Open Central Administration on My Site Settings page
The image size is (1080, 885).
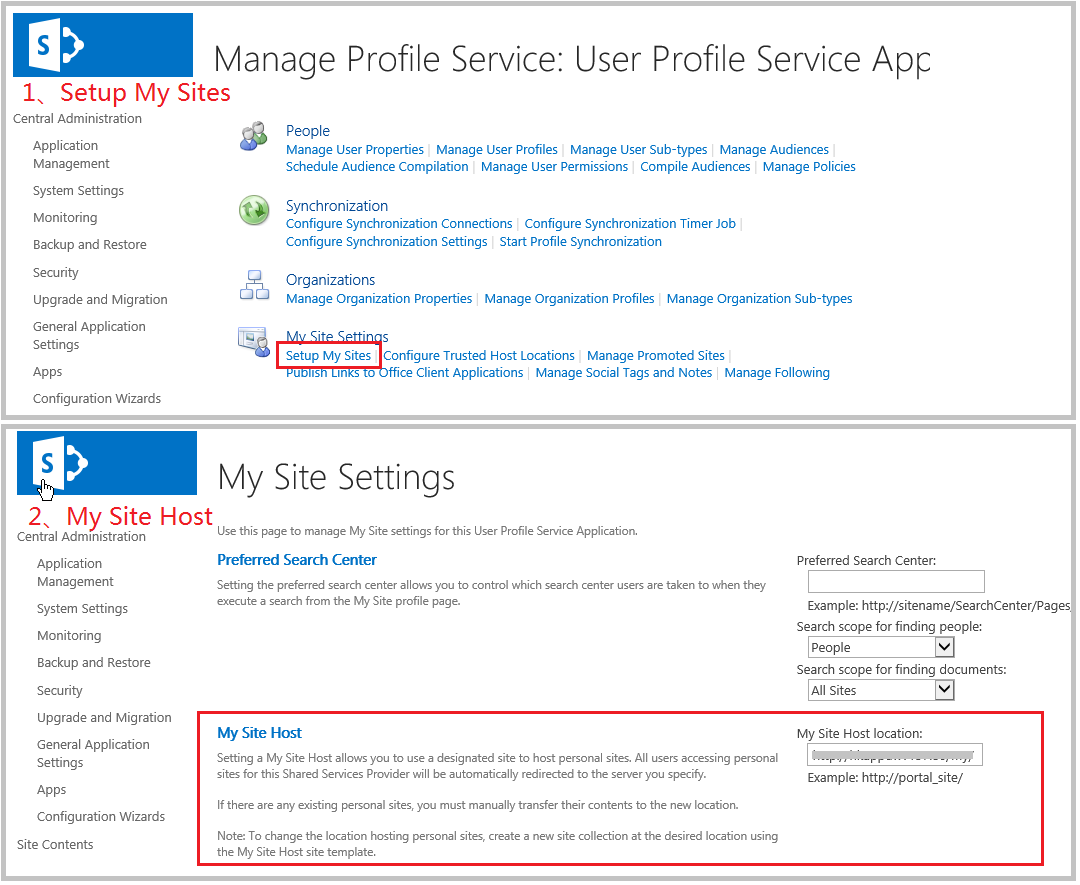pyautogui.click(x=81, y=537)
